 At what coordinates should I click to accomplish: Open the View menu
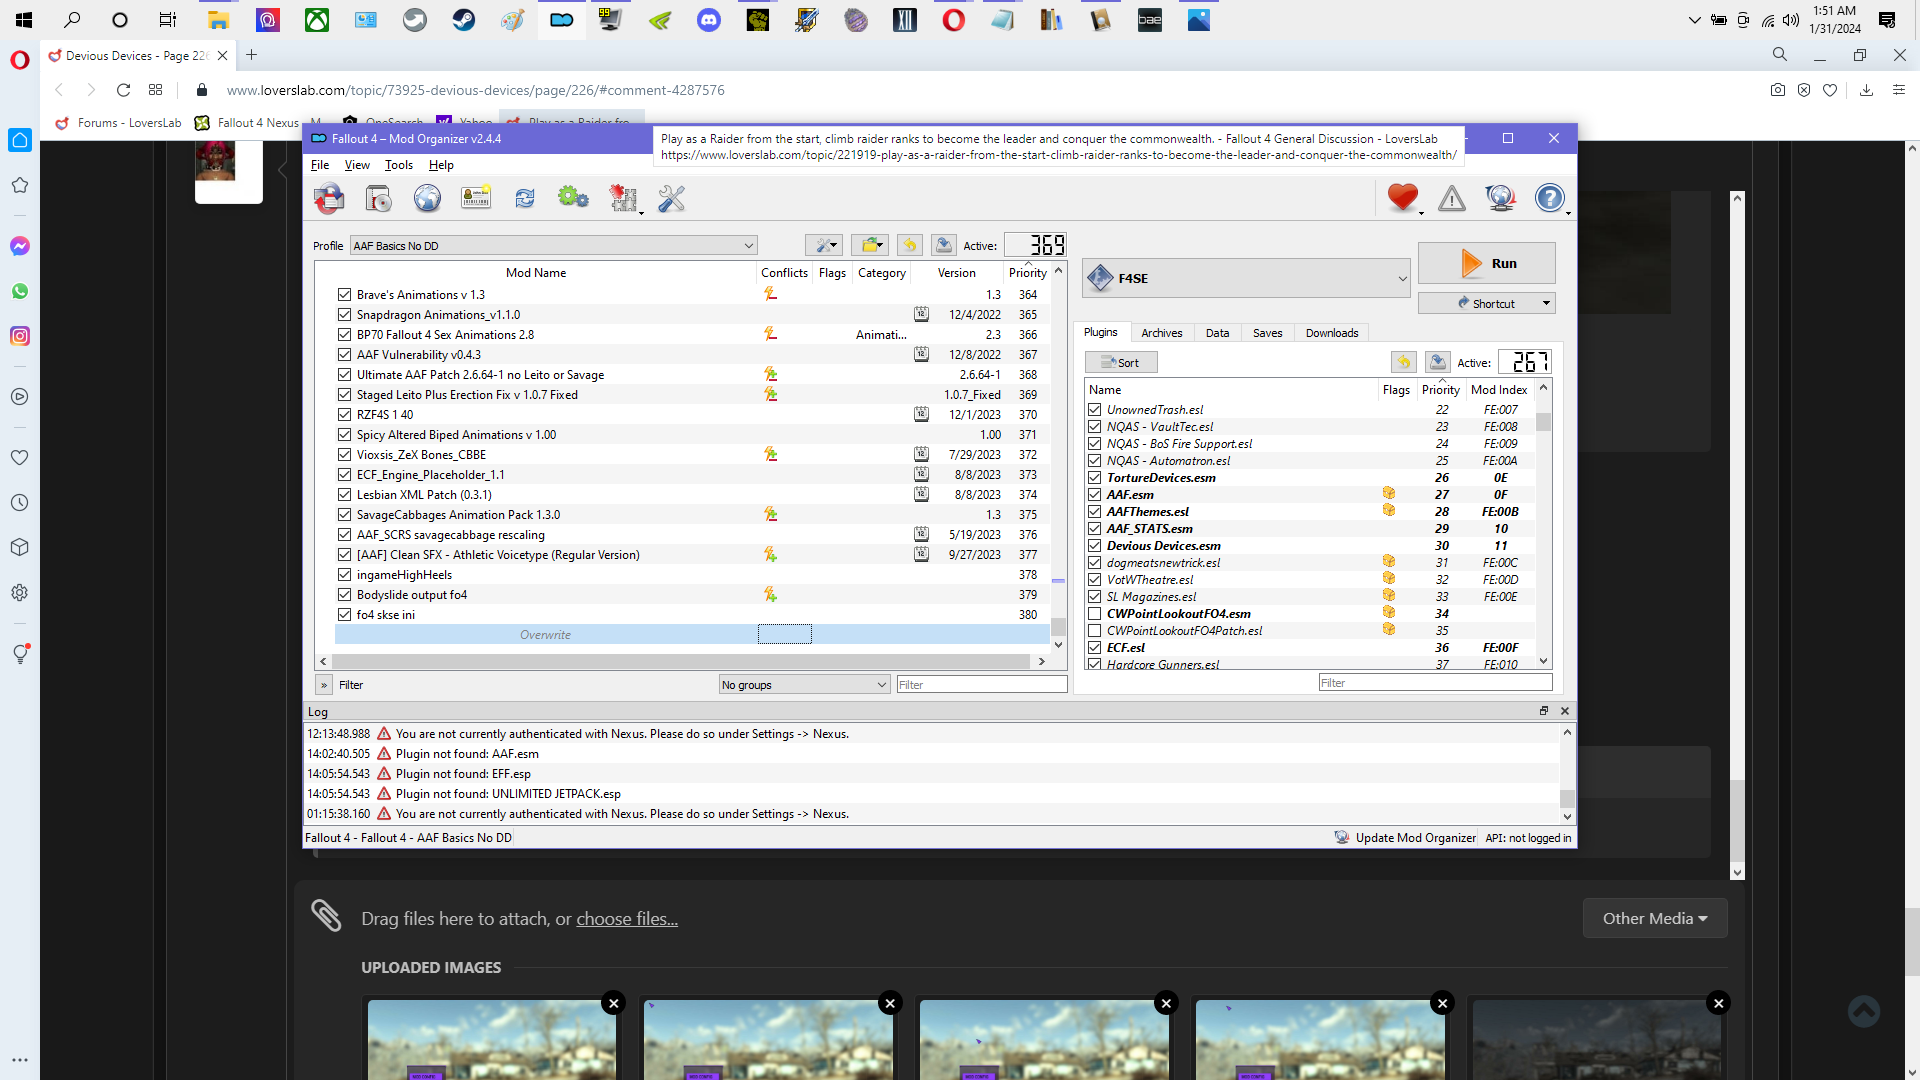click(x=357, y=165)
